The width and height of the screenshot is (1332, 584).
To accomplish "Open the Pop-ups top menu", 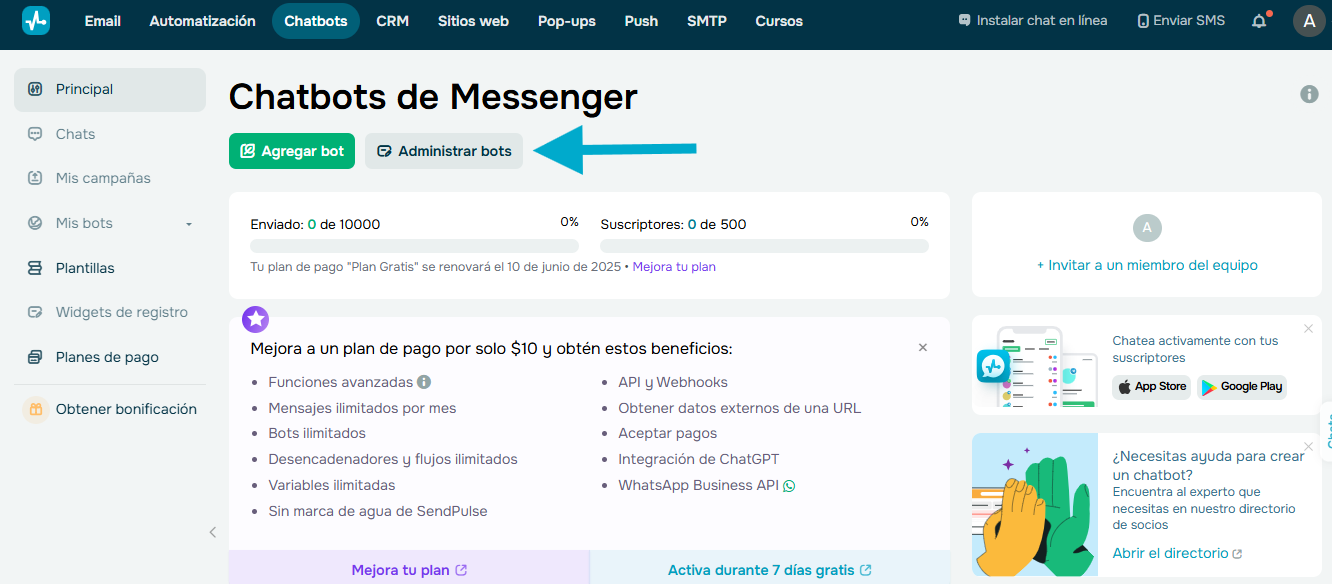I will (567, 21).
